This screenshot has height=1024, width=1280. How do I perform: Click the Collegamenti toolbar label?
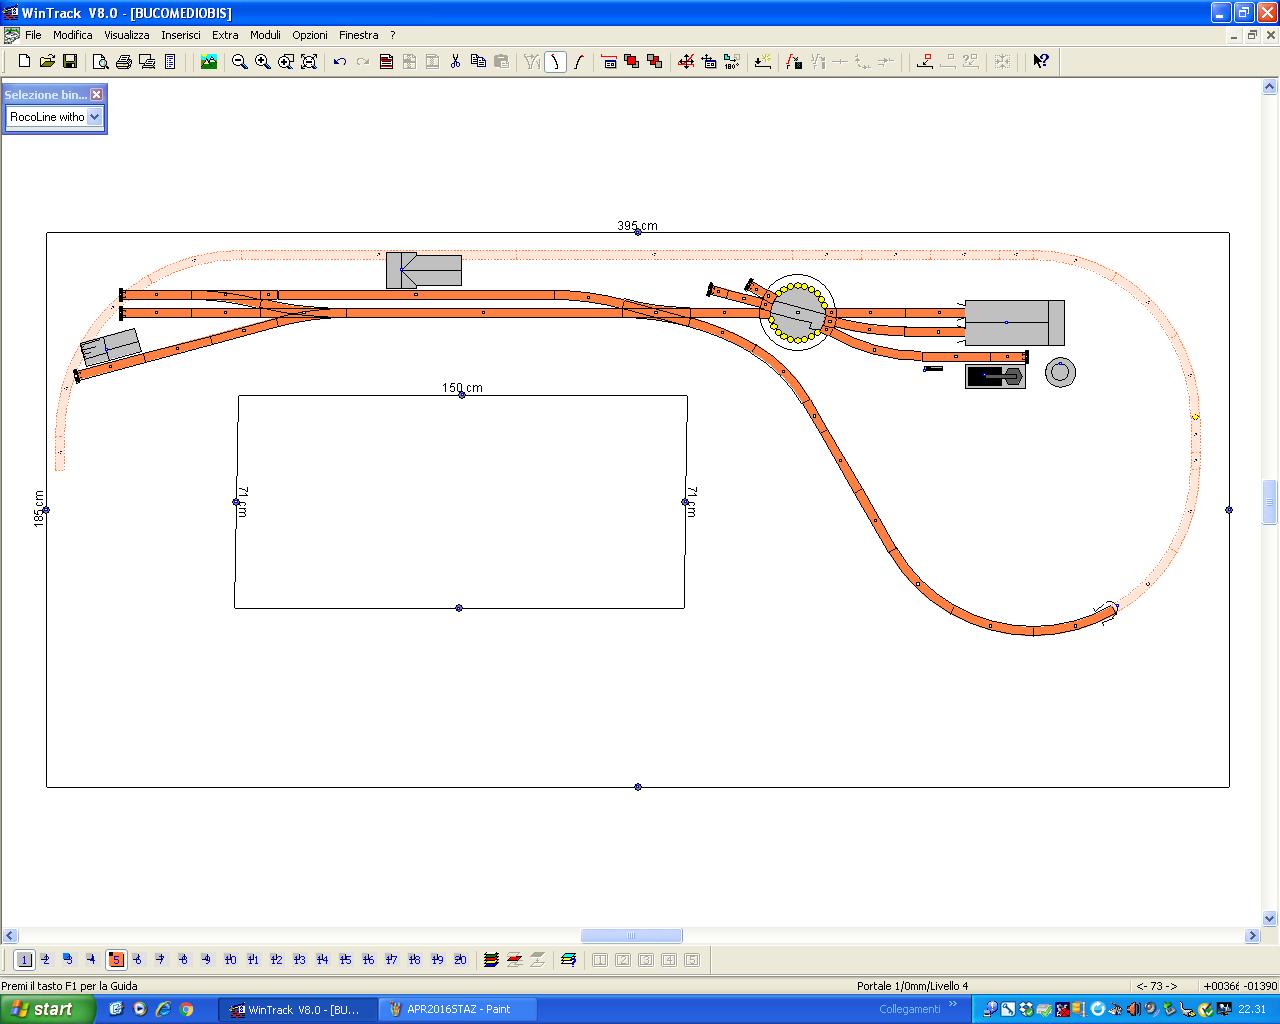tap(910, 1009)
